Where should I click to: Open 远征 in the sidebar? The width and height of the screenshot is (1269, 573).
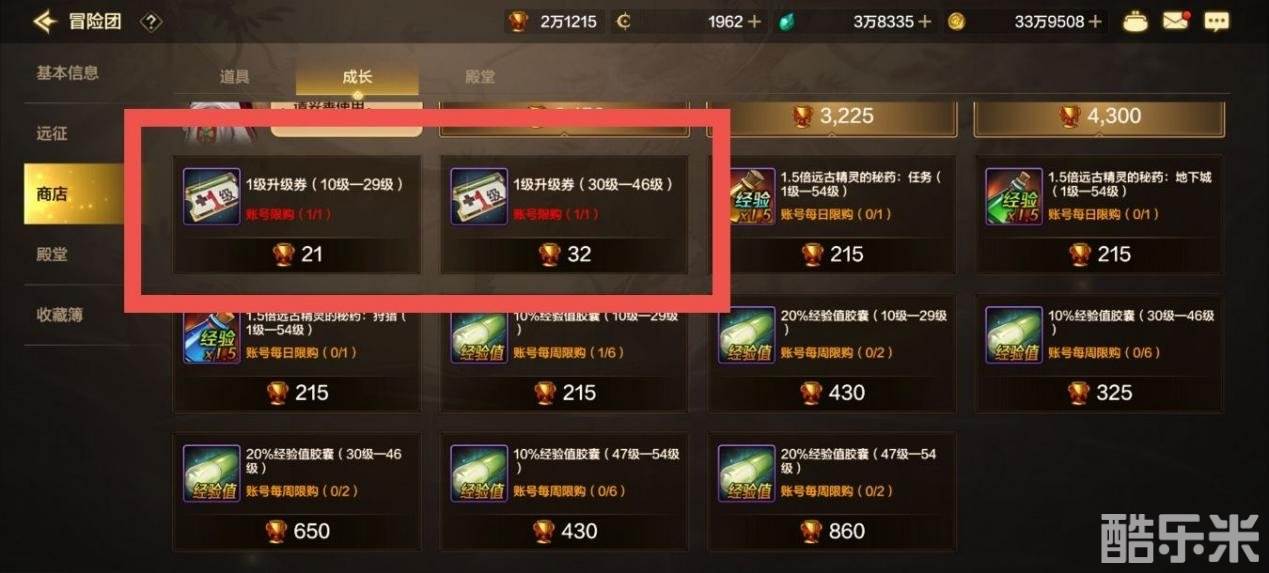pos(52,133)
